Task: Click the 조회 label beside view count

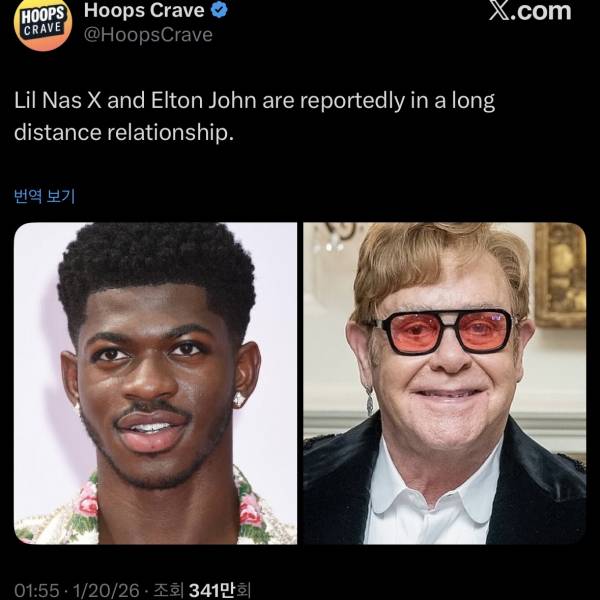Action: 168,590
